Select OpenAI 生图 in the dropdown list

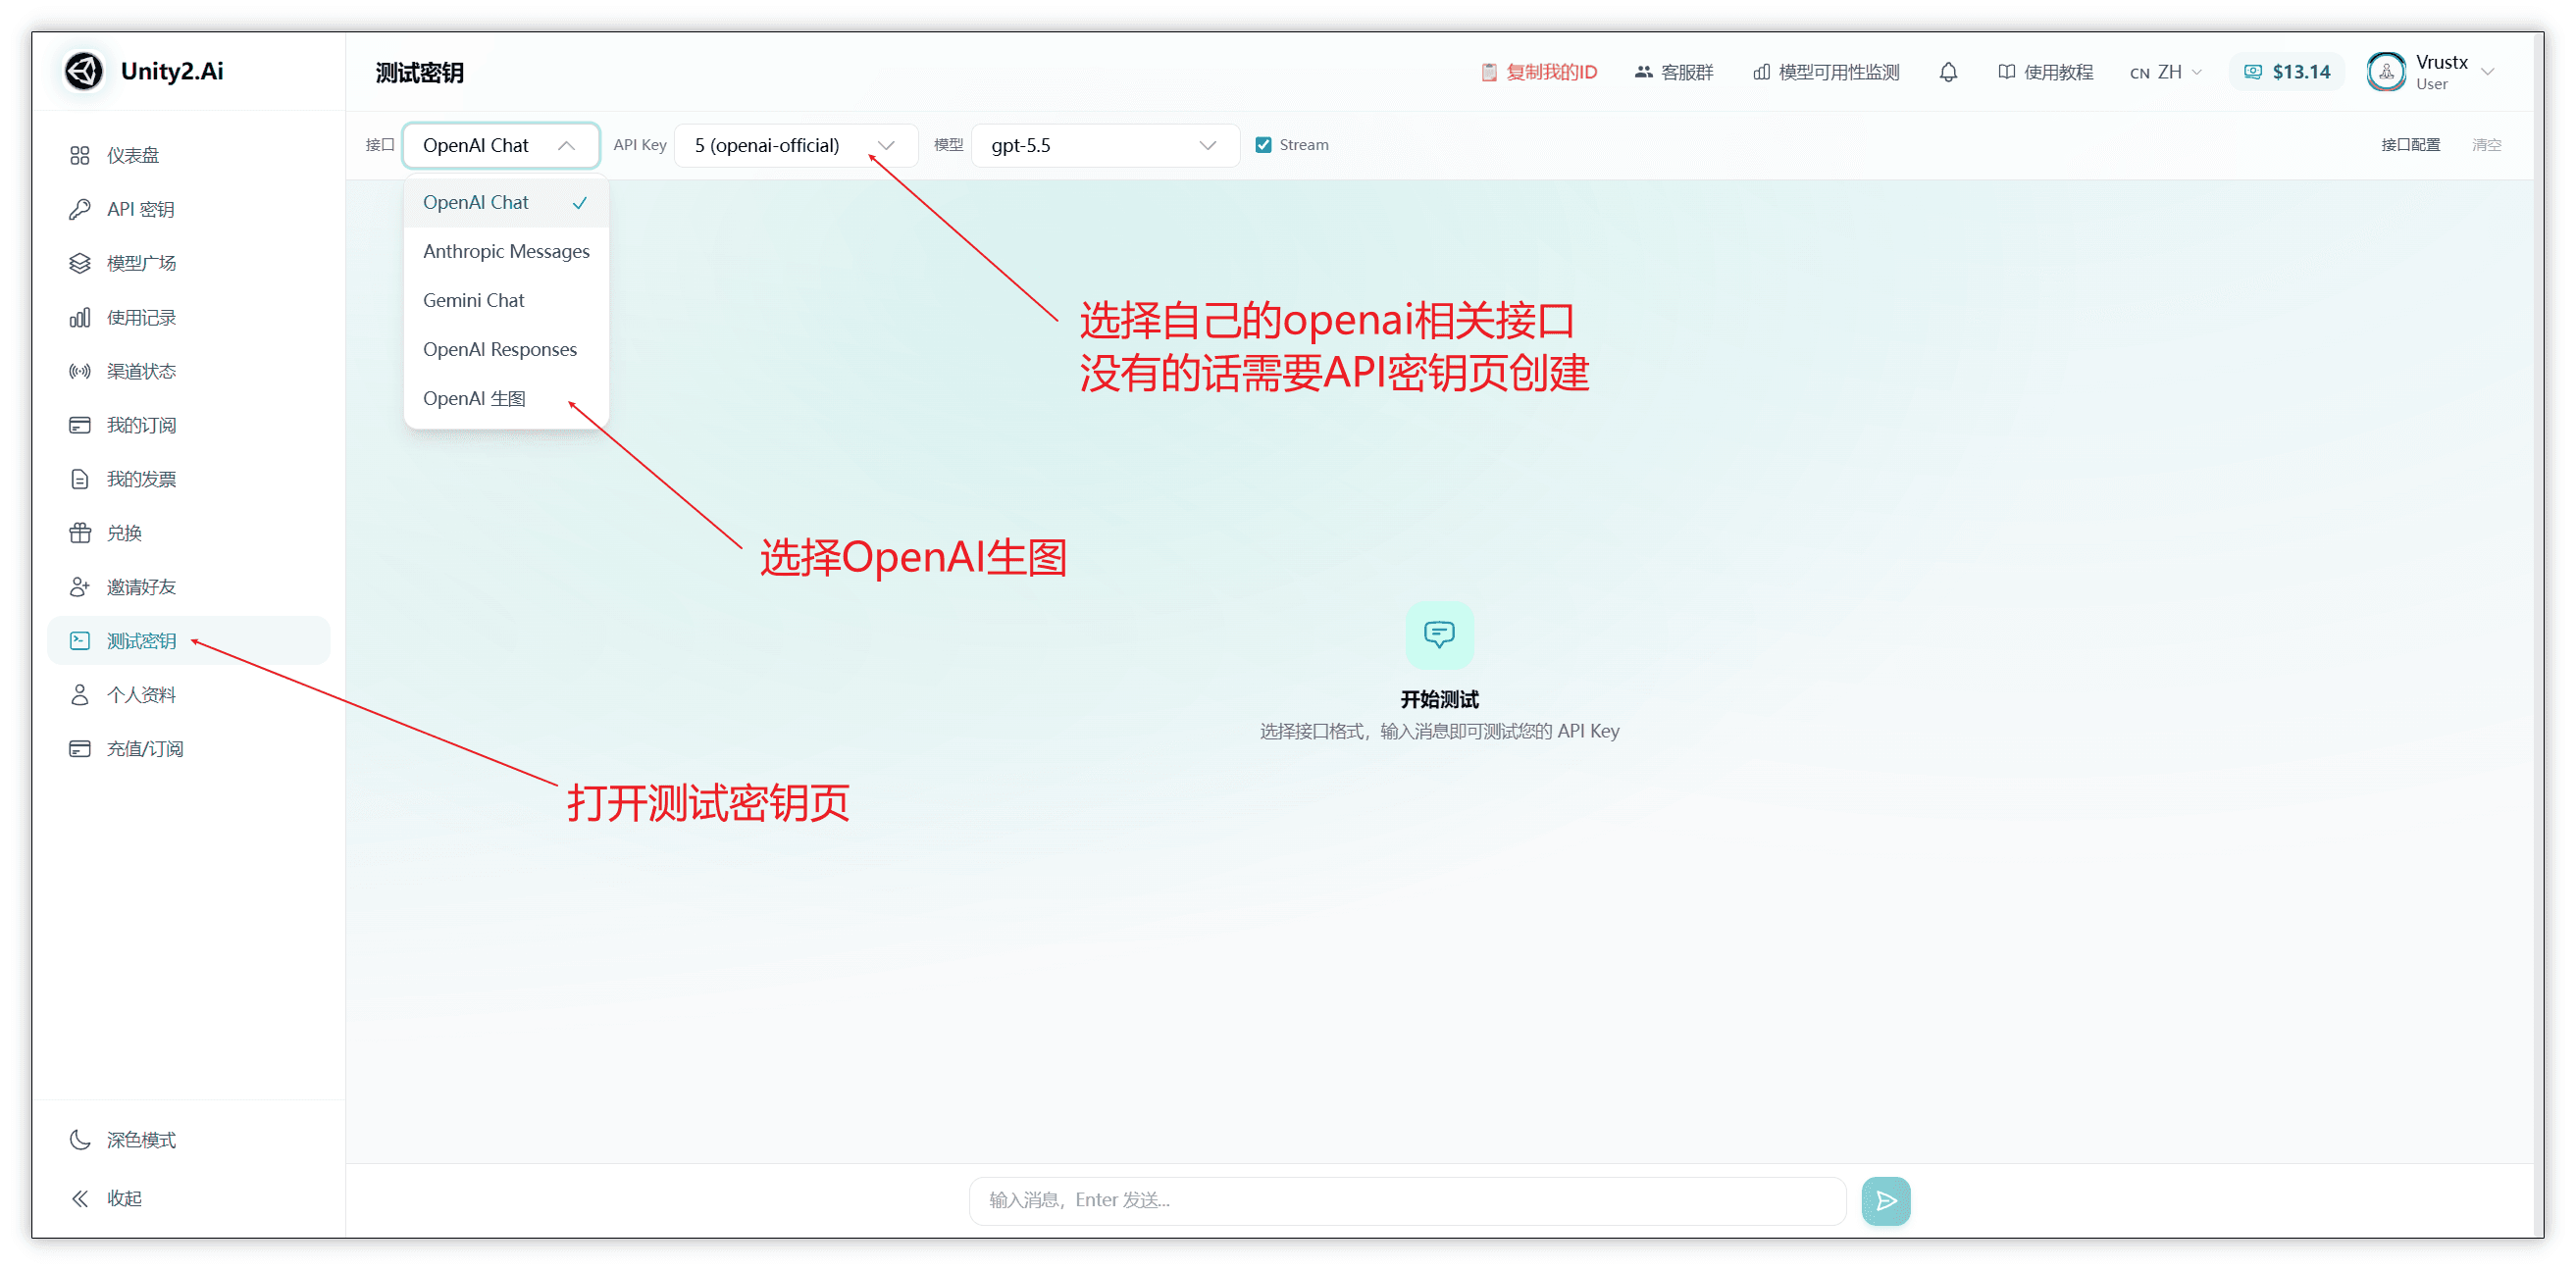(506, 399)
